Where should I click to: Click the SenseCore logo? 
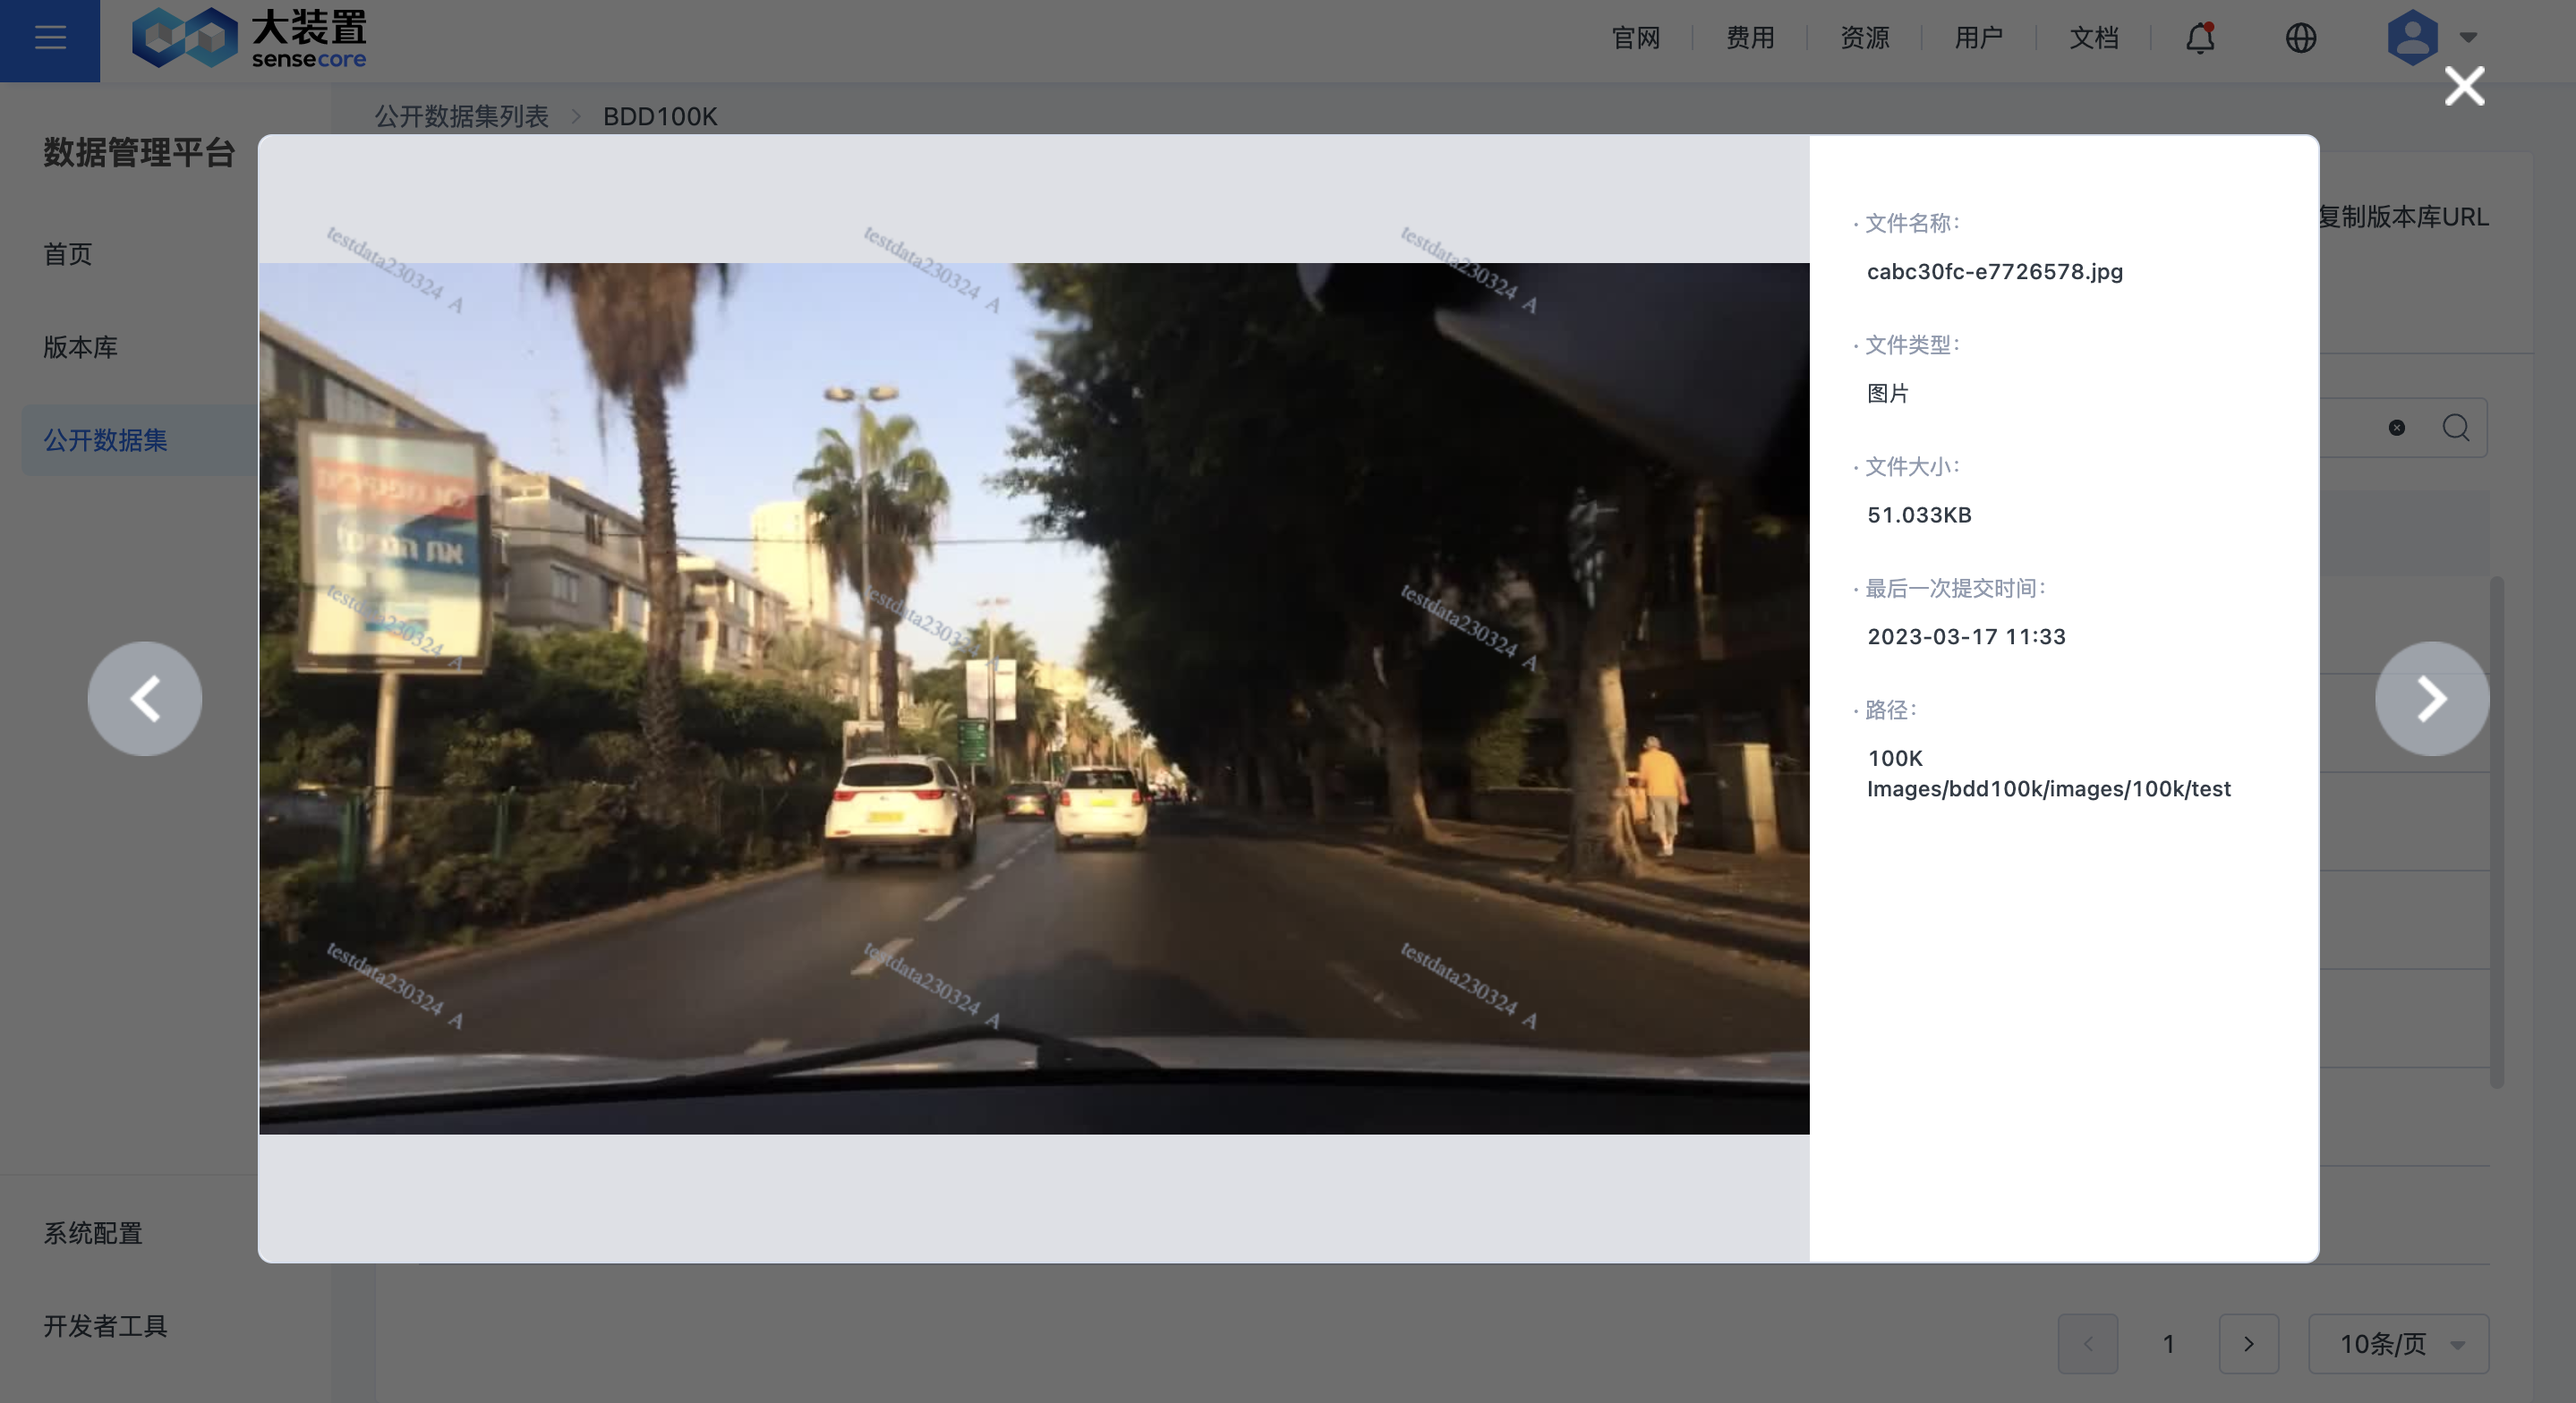[x=249, y=39]
